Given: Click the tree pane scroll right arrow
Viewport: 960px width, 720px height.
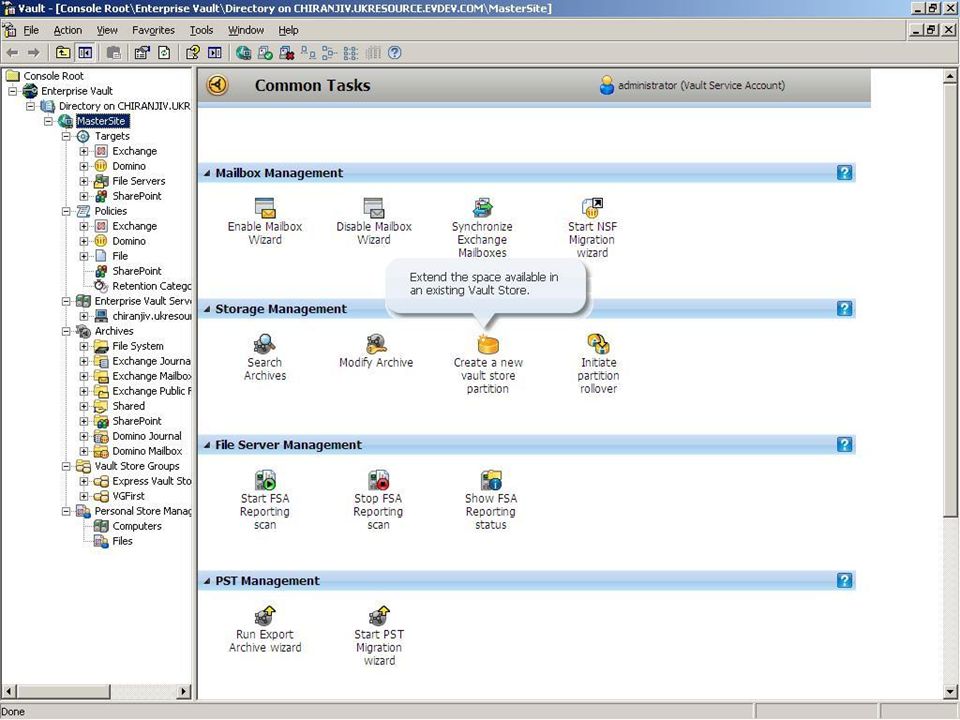Looking at the screenshot, I should point(184,691).
